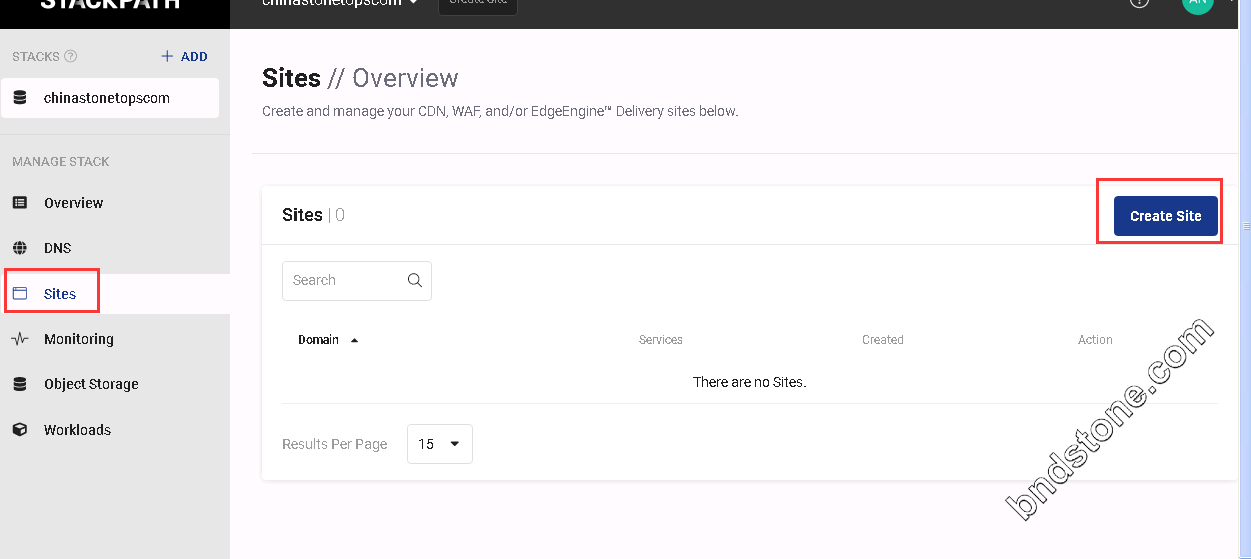Click the header help icon
Viewport: 1251px width, 559px height.
pyautogui.click(x=1138, y=3)
